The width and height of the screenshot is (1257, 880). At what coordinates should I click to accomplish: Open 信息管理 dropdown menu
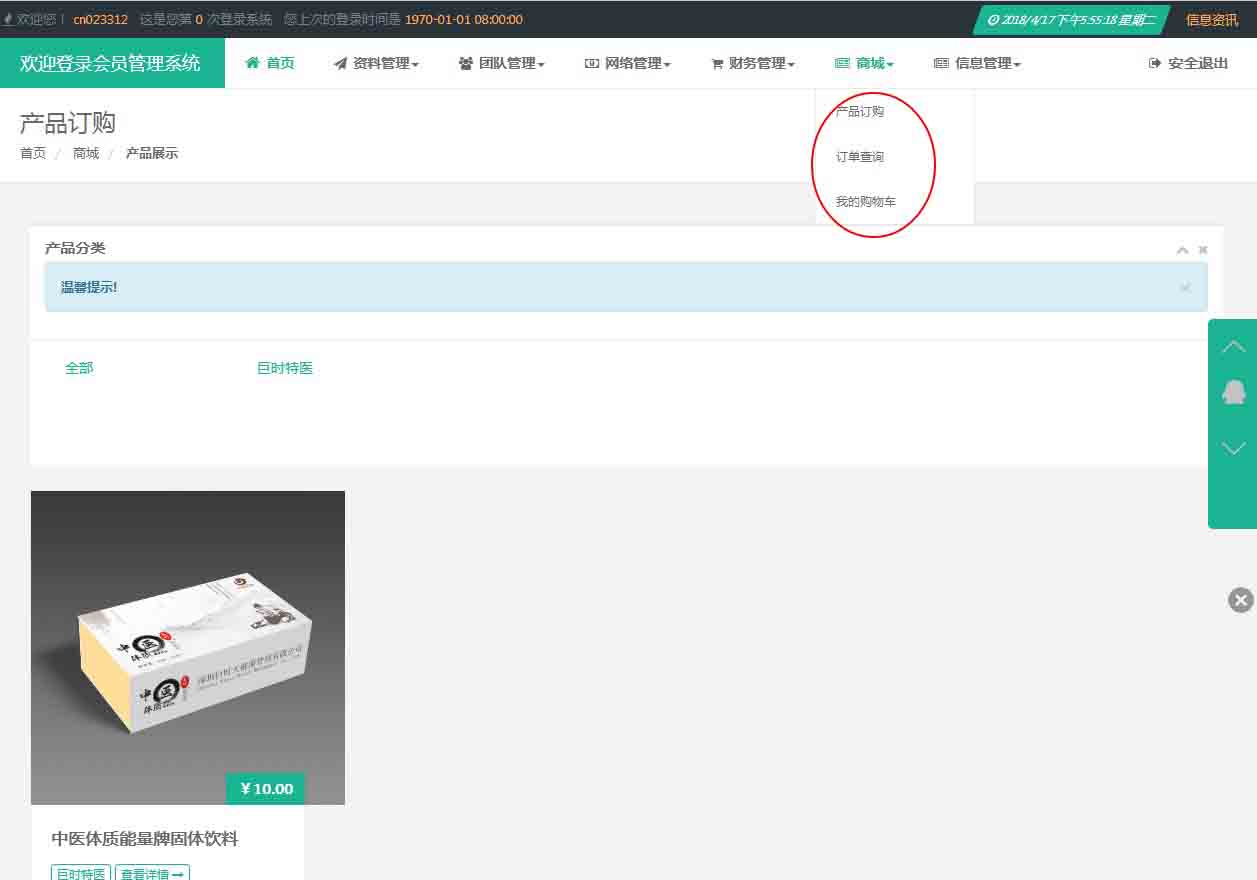click(977, 63)
